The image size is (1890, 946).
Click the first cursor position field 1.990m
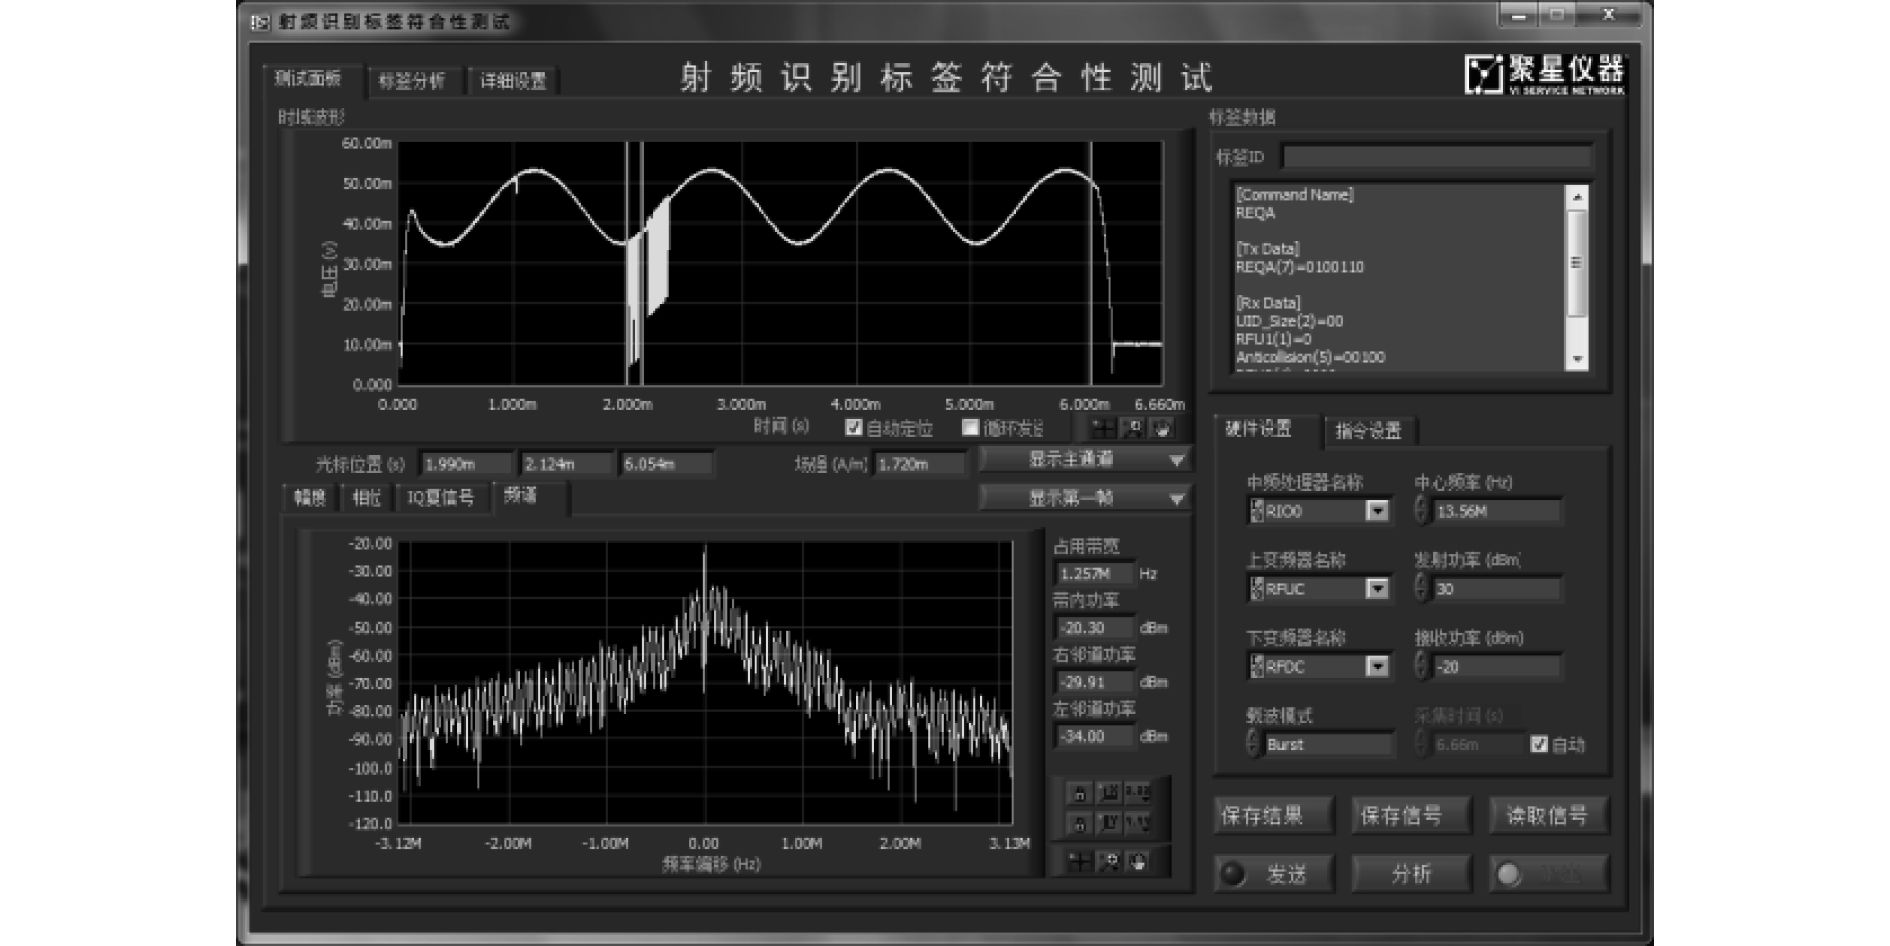click(x=466, y=464)
